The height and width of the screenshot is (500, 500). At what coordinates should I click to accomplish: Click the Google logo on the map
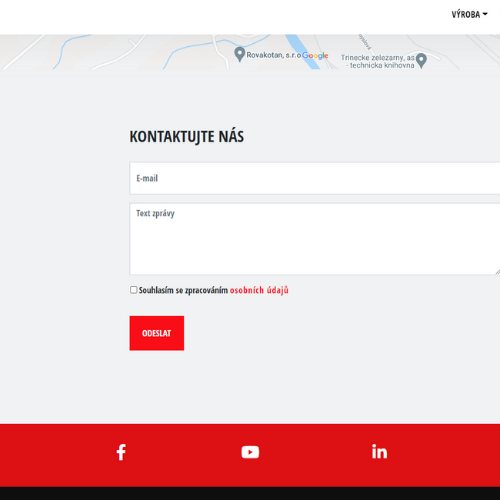(315, 56)
